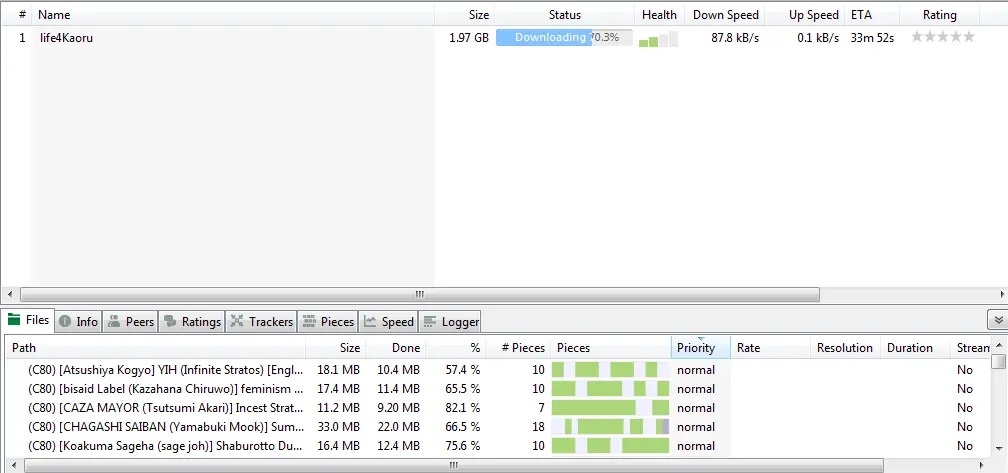Open the Files tab
This screenshot has width=1008, height=473.
29,320
